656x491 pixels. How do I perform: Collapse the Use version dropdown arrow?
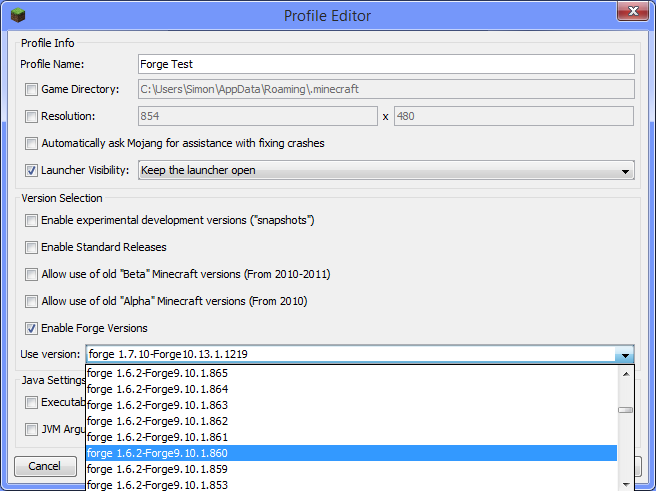[625, 355]
